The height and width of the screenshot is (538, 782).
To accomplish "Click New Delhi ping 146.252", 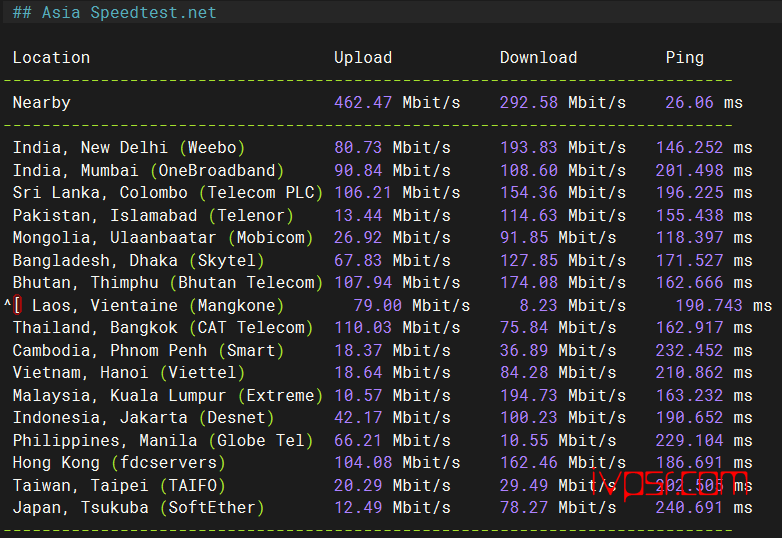I will click(689, 148).
